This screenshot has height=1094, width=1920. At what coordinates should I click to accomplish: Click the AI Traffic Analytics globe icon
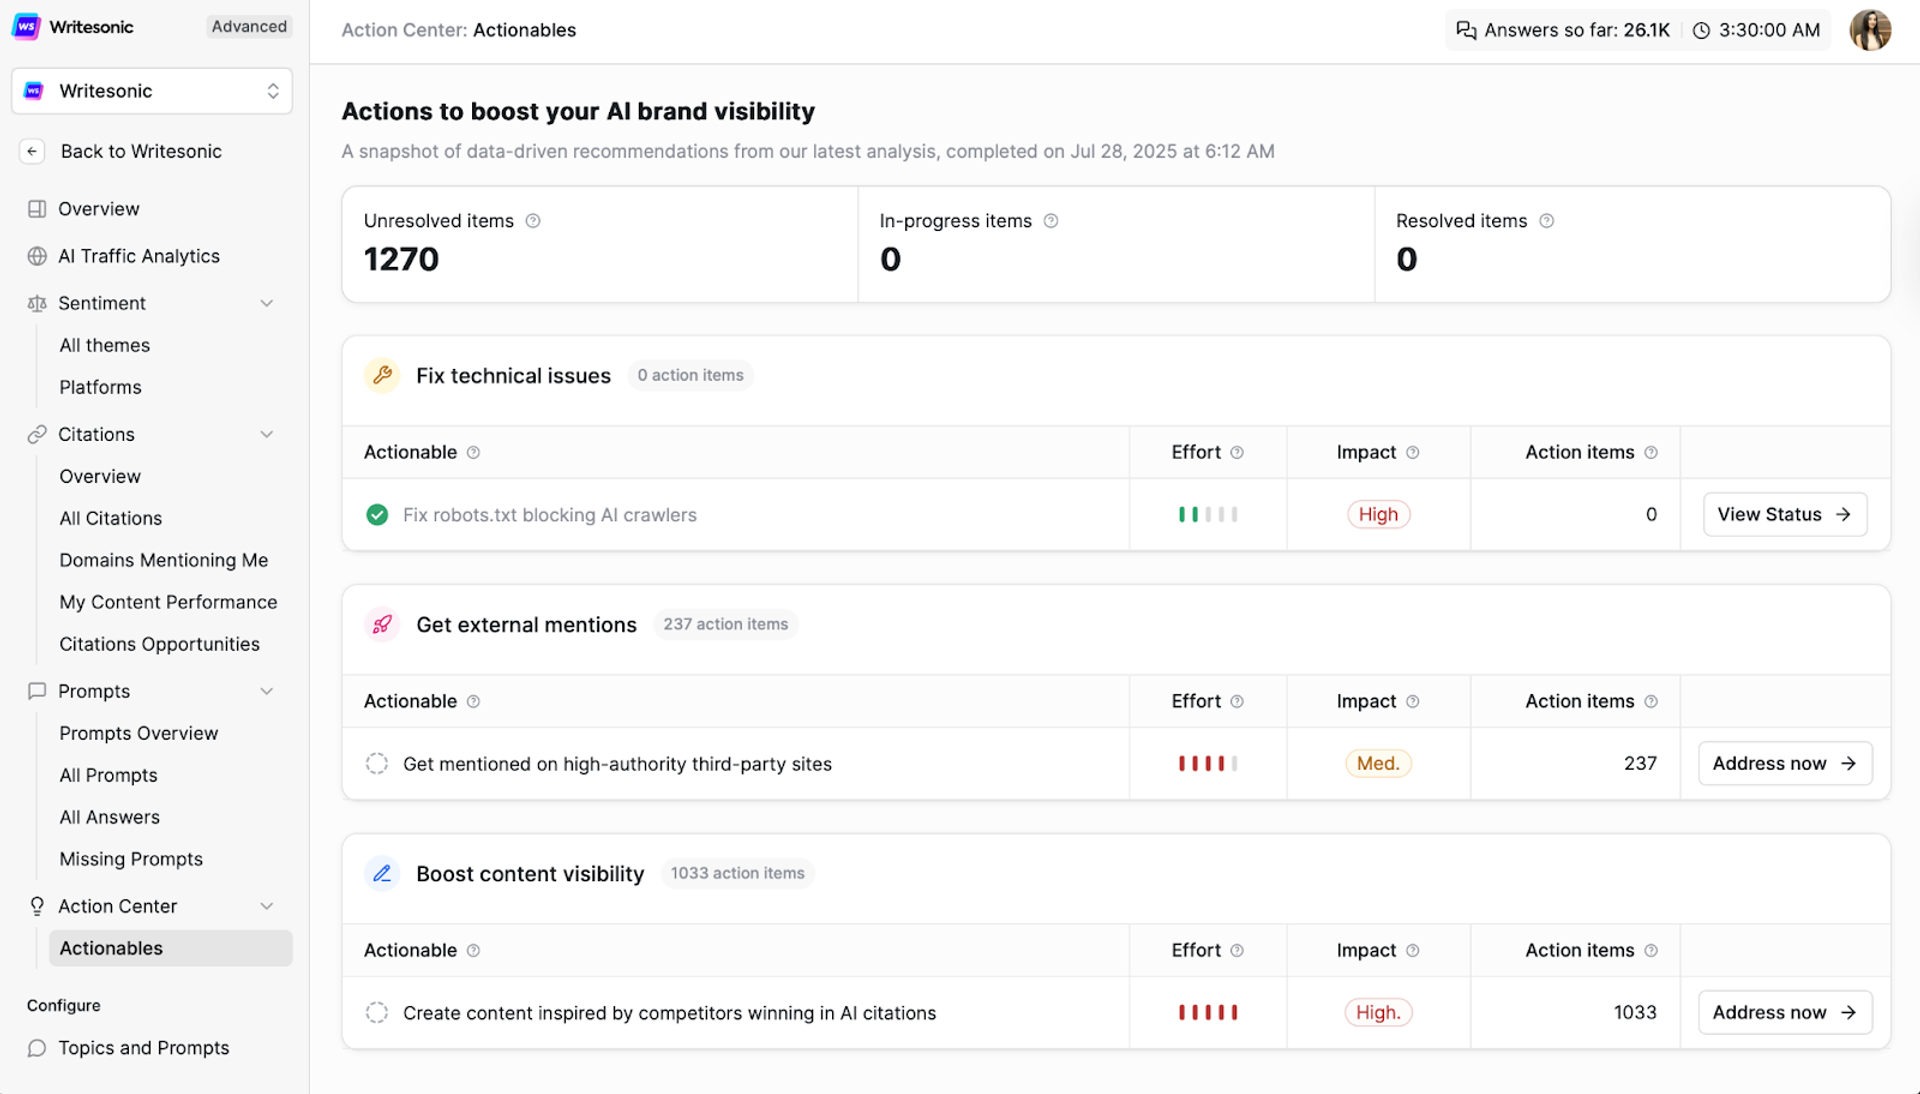click(x=37, y=256)
